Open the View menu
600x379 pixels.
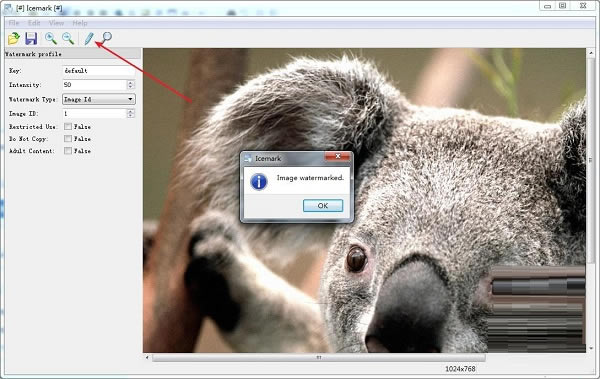click(56, 23)
